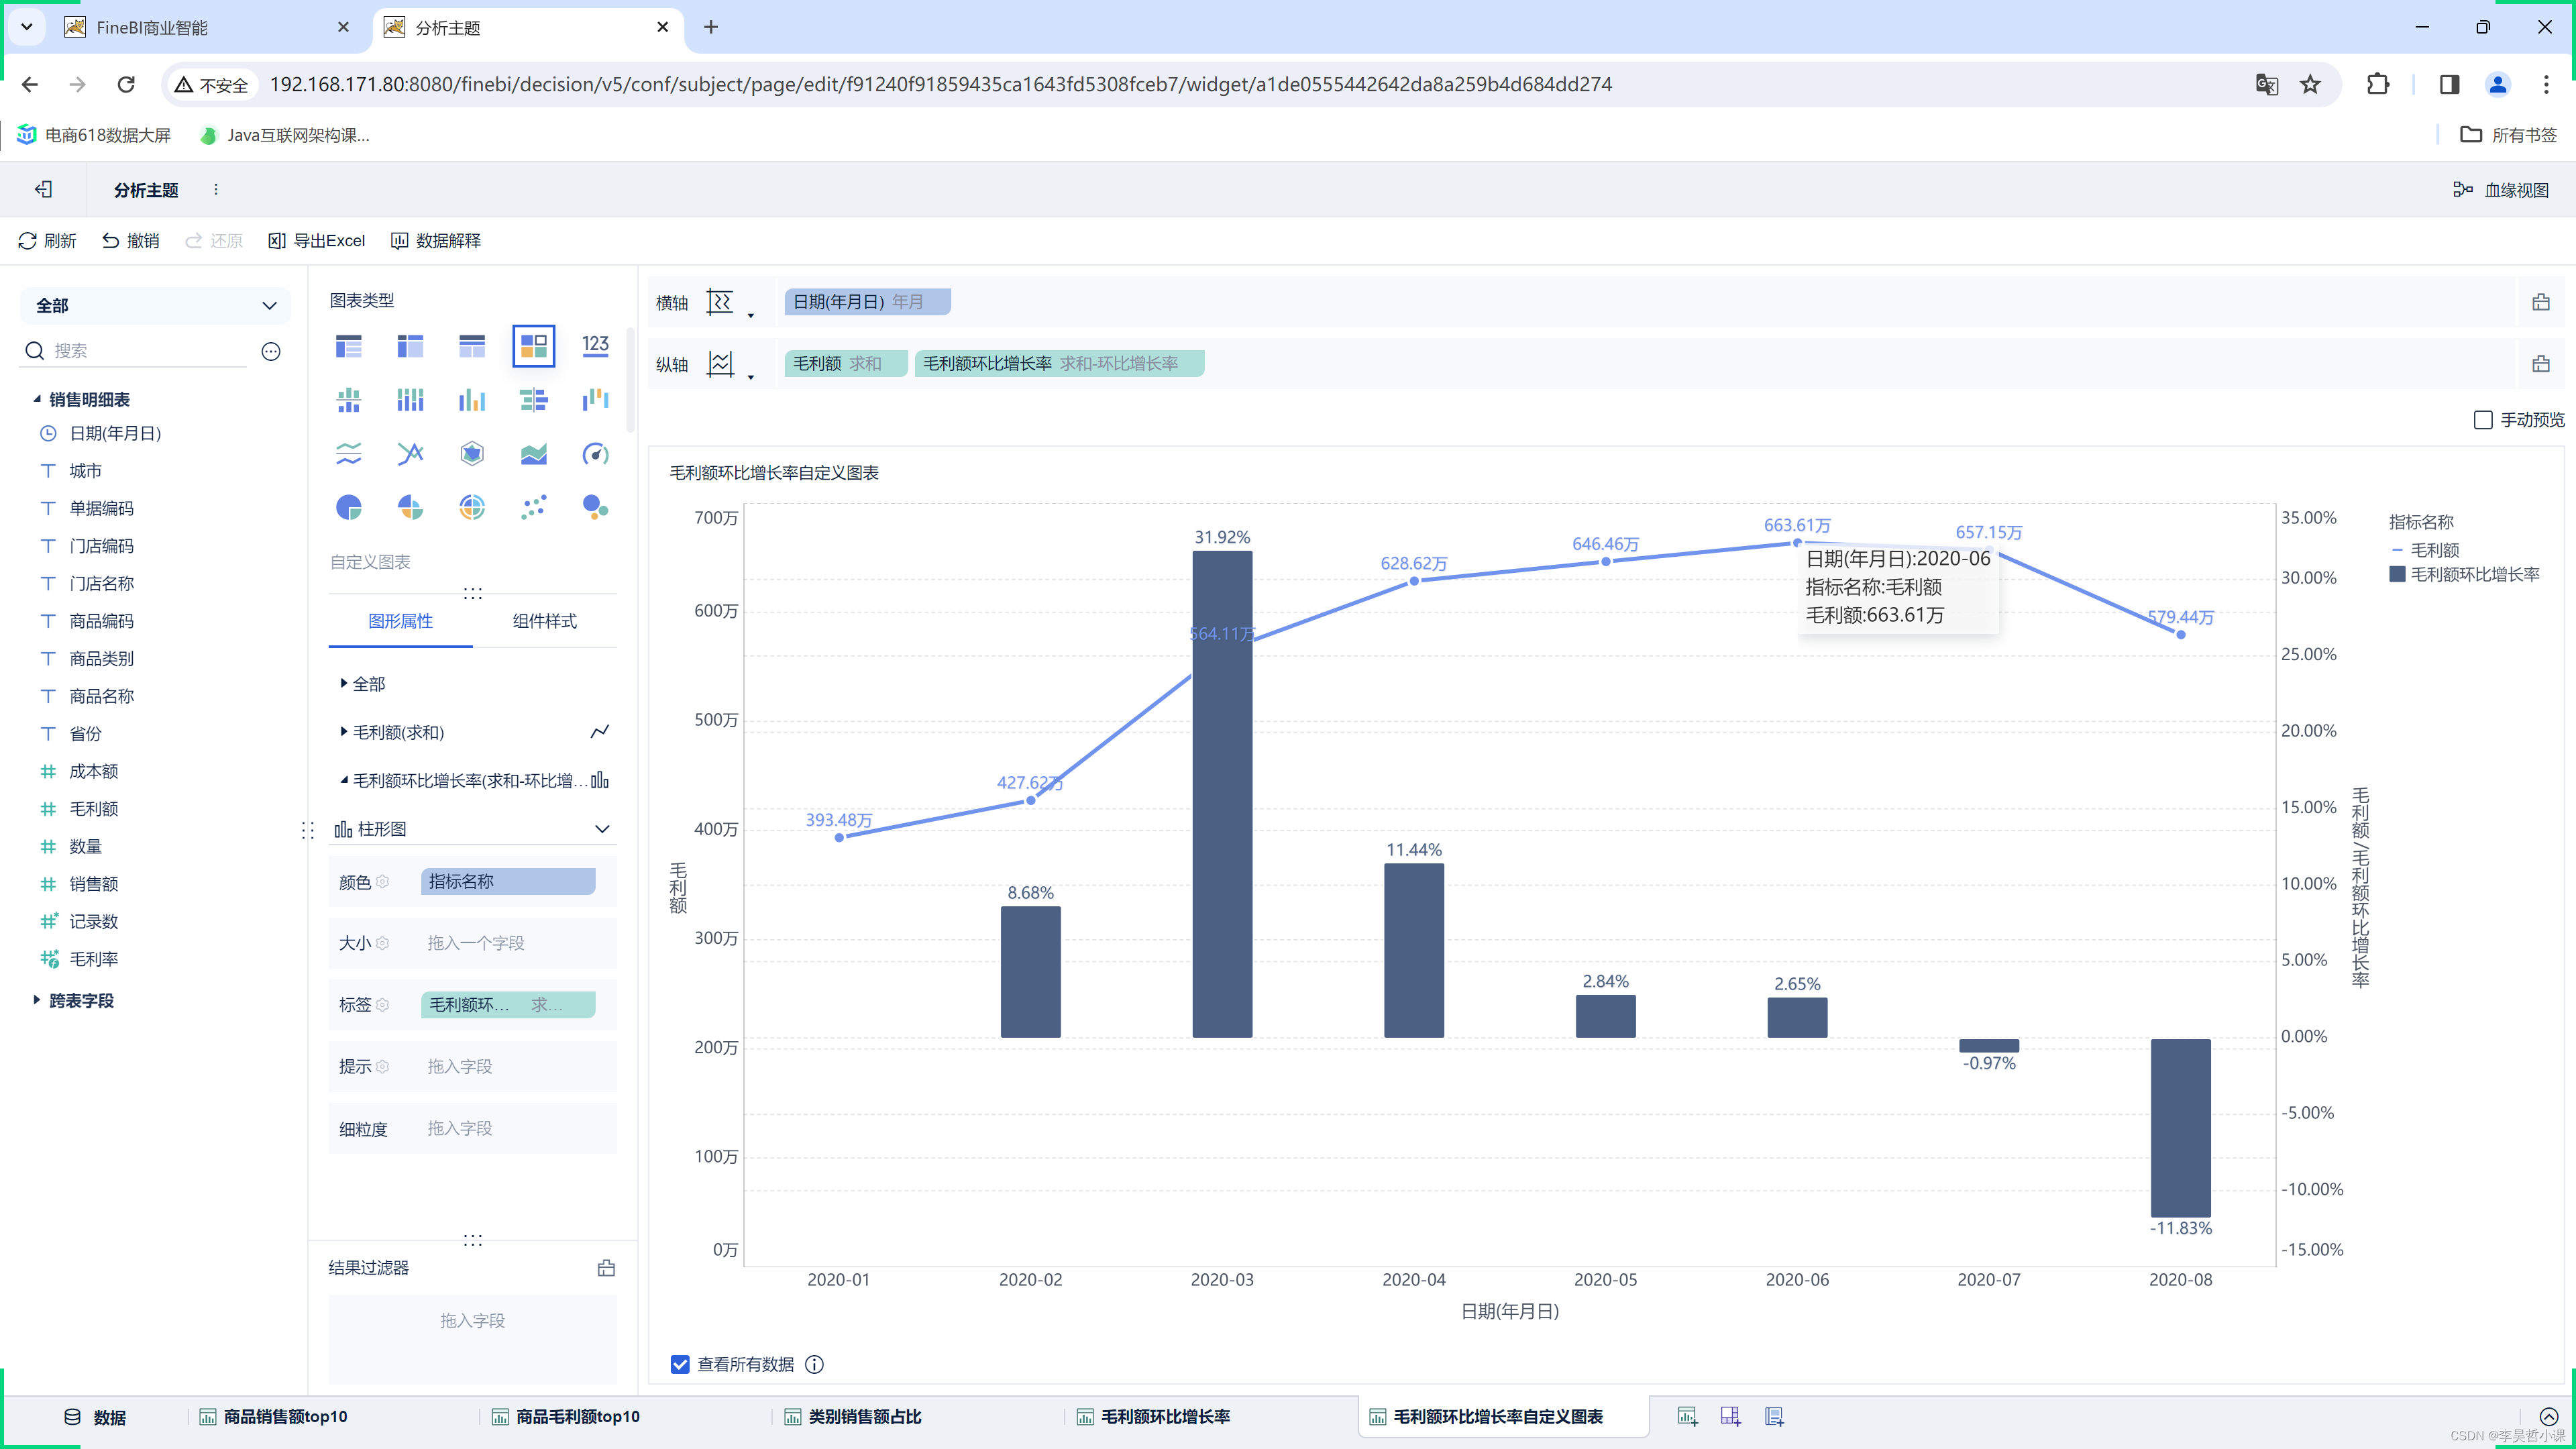Open the 类别销售额占比 tab

pyautogui.click(x=853, y=1417)
